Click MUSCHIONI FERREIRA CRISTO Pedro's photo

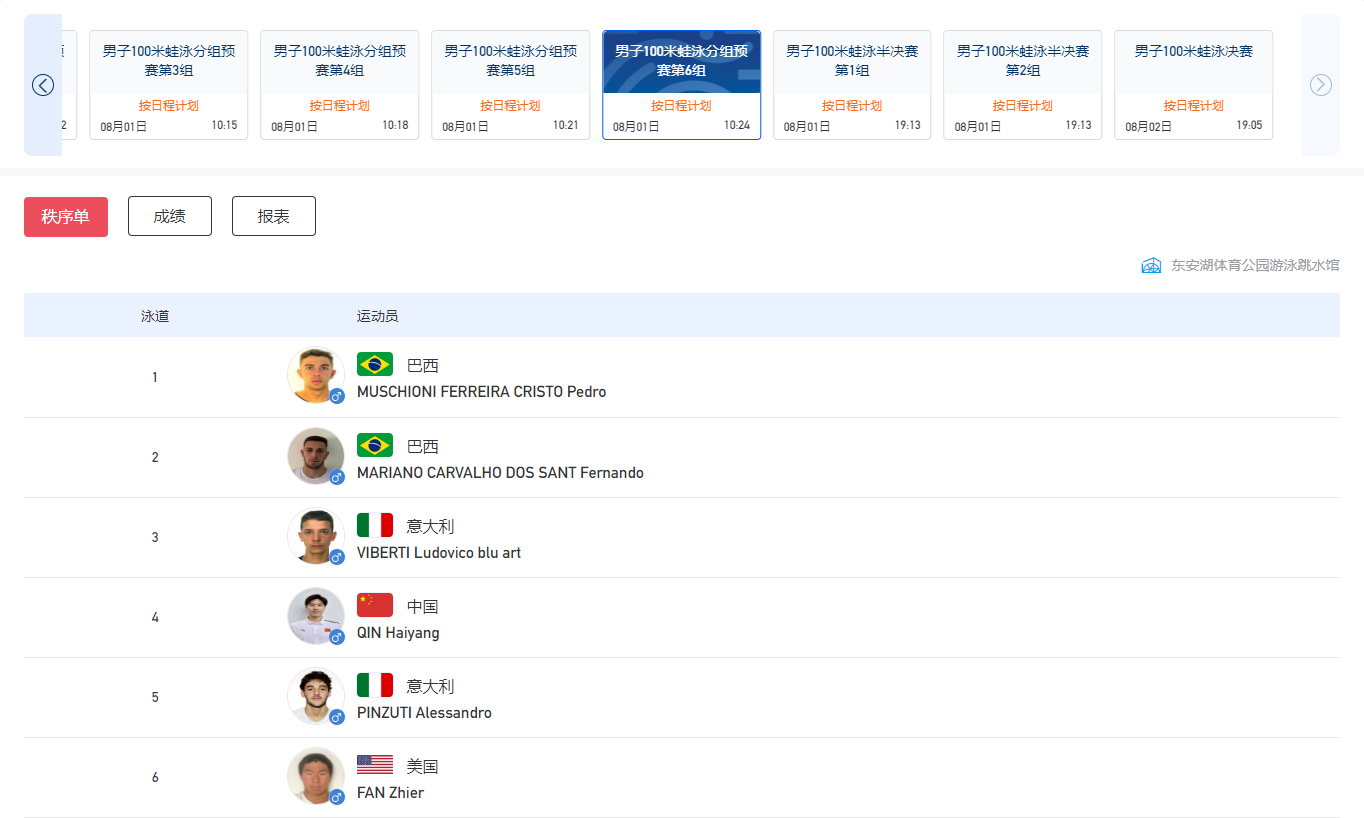coord(315,375)
